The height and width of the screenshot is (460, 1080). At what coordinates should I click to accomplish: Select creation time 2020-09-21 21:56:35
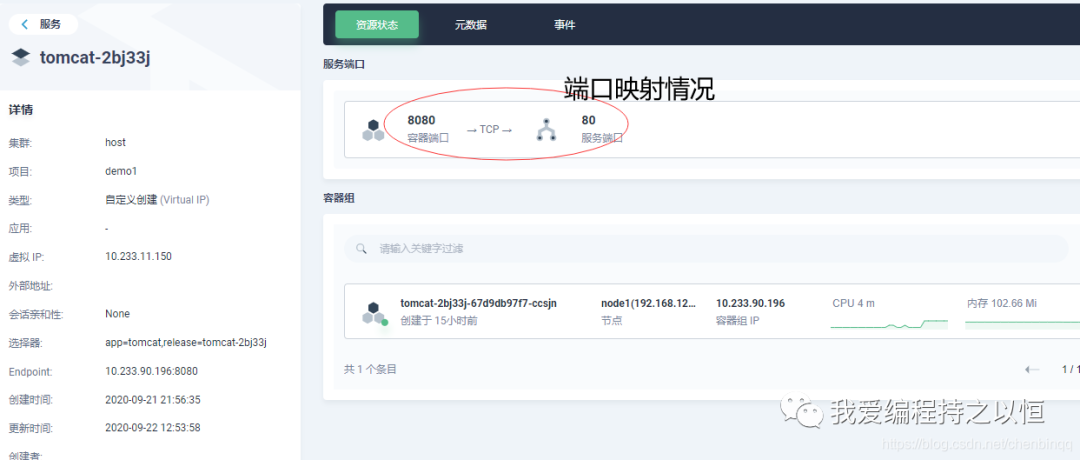point(153,399)
